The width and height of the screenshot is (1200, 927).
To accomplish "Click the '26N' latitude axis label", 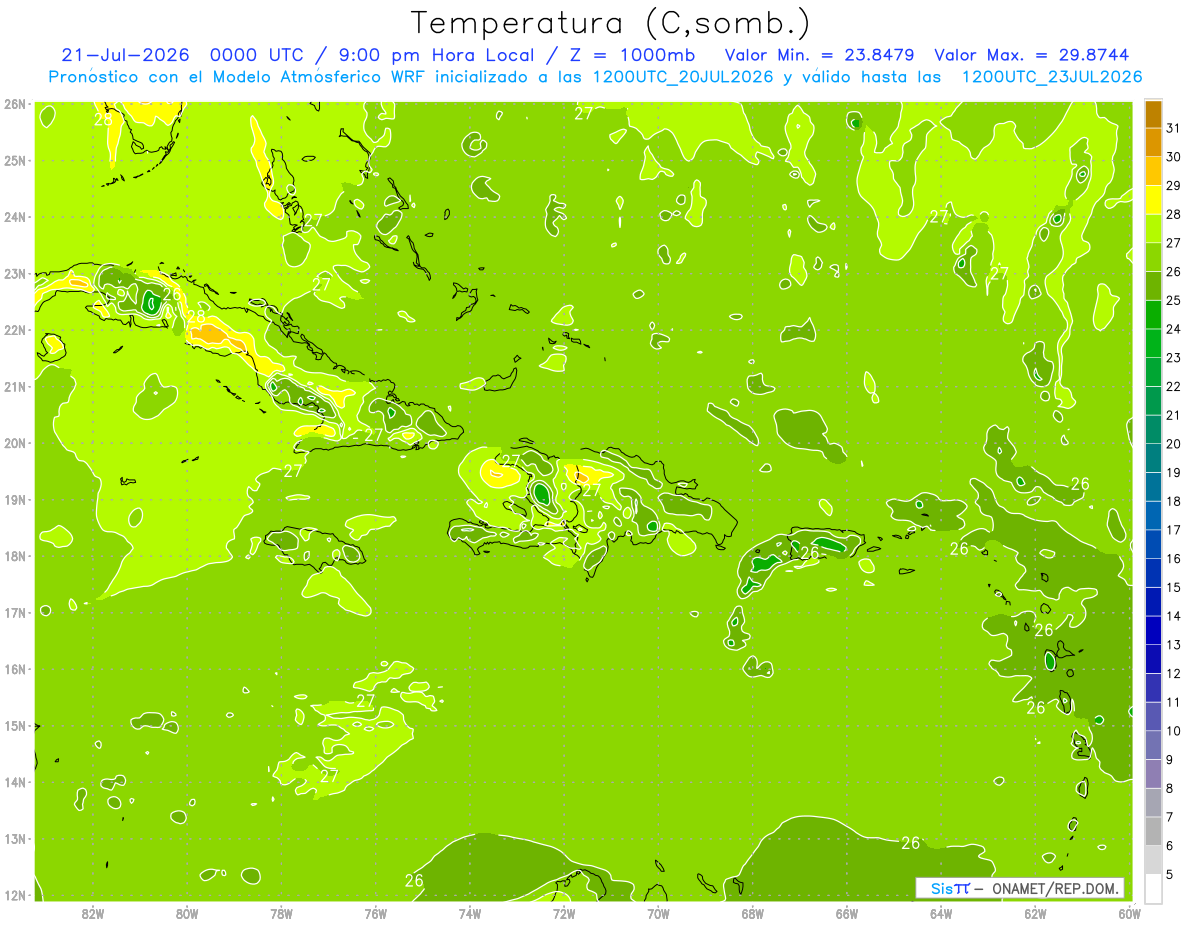I will click(15, 104).
